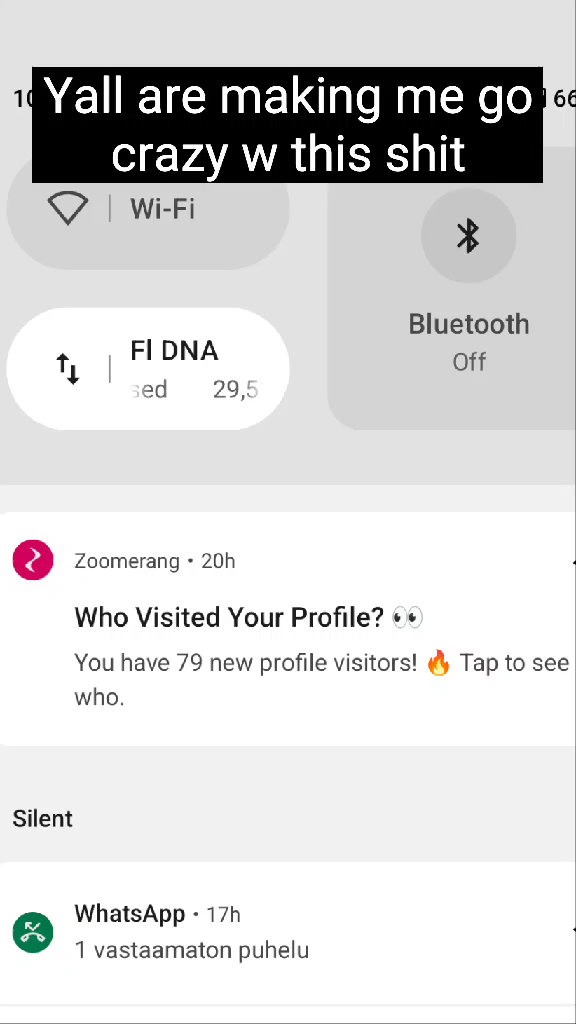Screen dimensions: 576x1024
Task: Tap the Wi-Fi signal icon
Action: point(68,208)
